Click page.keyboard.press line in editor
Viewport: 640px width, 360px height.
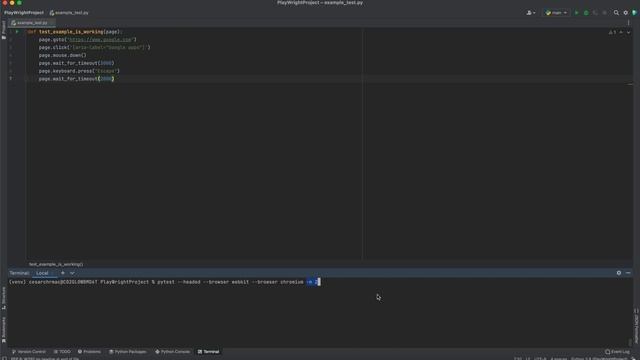[x=79, y=71]
